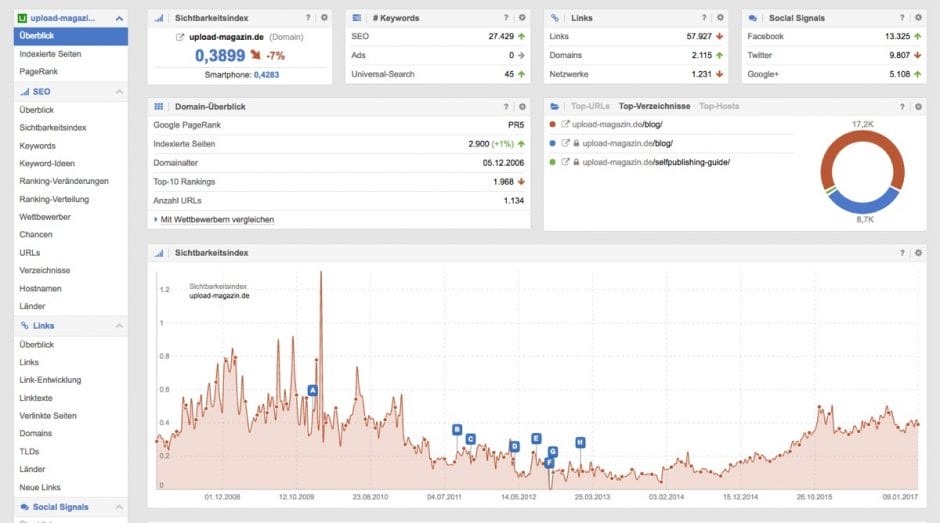
Task: Open Ranking-Veränderungen in the sidebar
Action: [64, 181]
